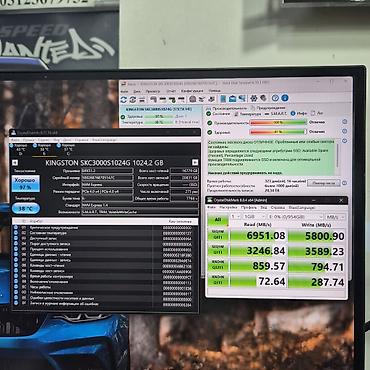Click the question mark help icon in Hard Disk Sentinel
The width and height of the screenshot is (370, 370).
click(275, 98)
